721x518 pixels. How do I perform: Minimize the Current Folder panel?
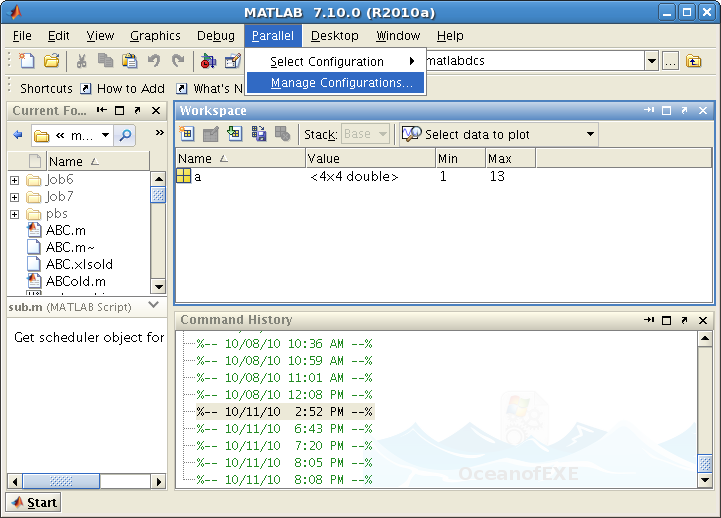pos(102,110)
